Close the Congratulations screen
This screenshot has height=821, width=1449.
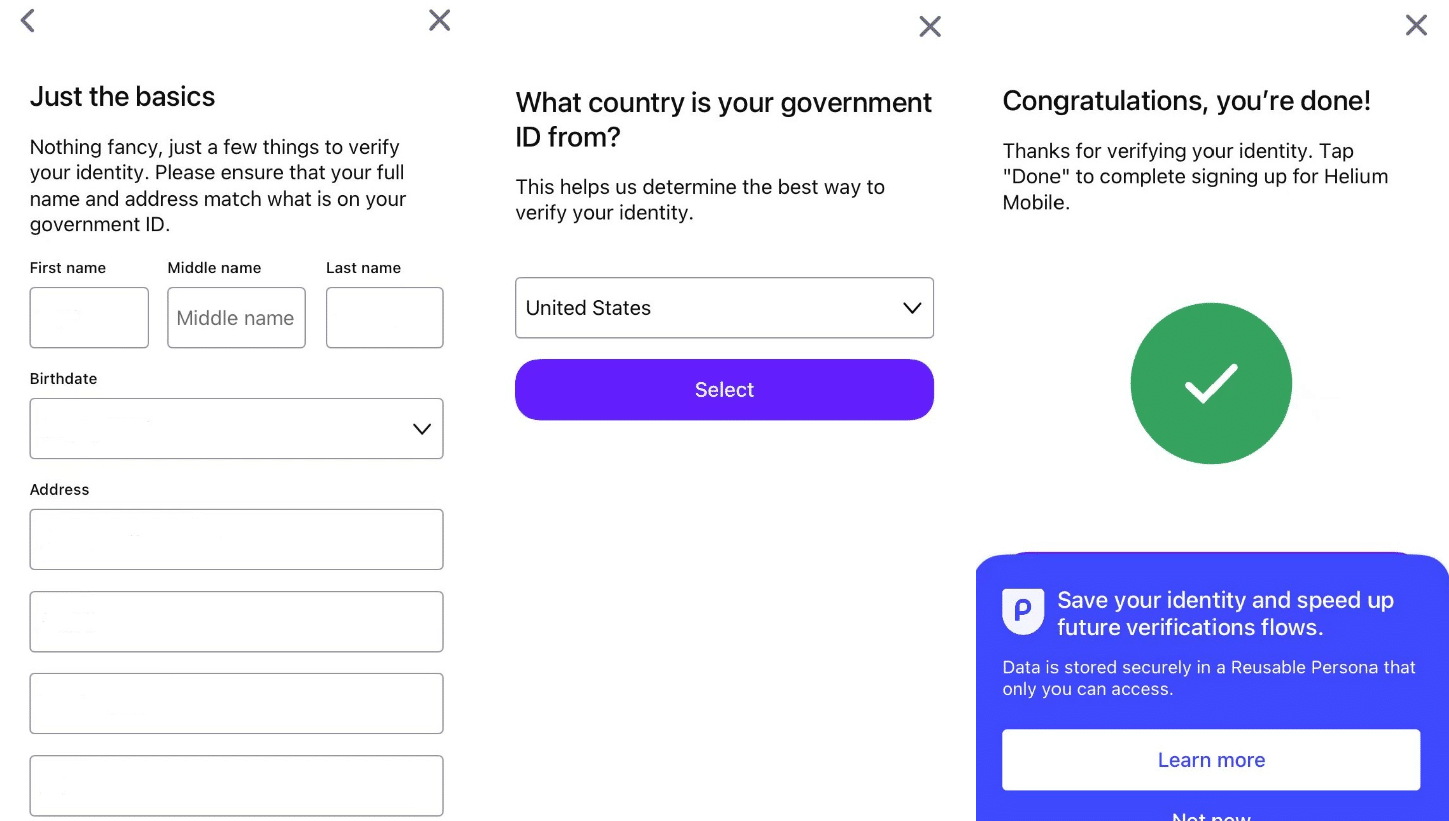(1416, 25)
